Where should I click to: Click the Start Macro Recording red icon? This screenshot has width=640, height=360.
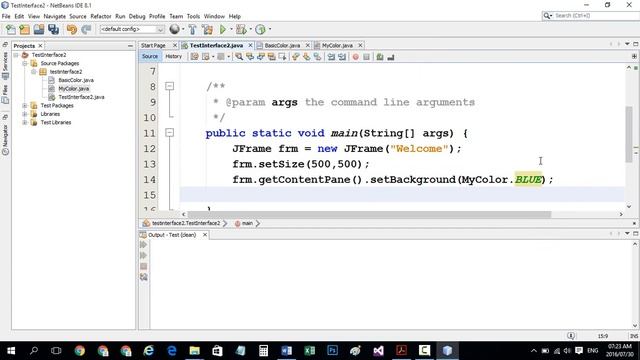pos(356,57)
